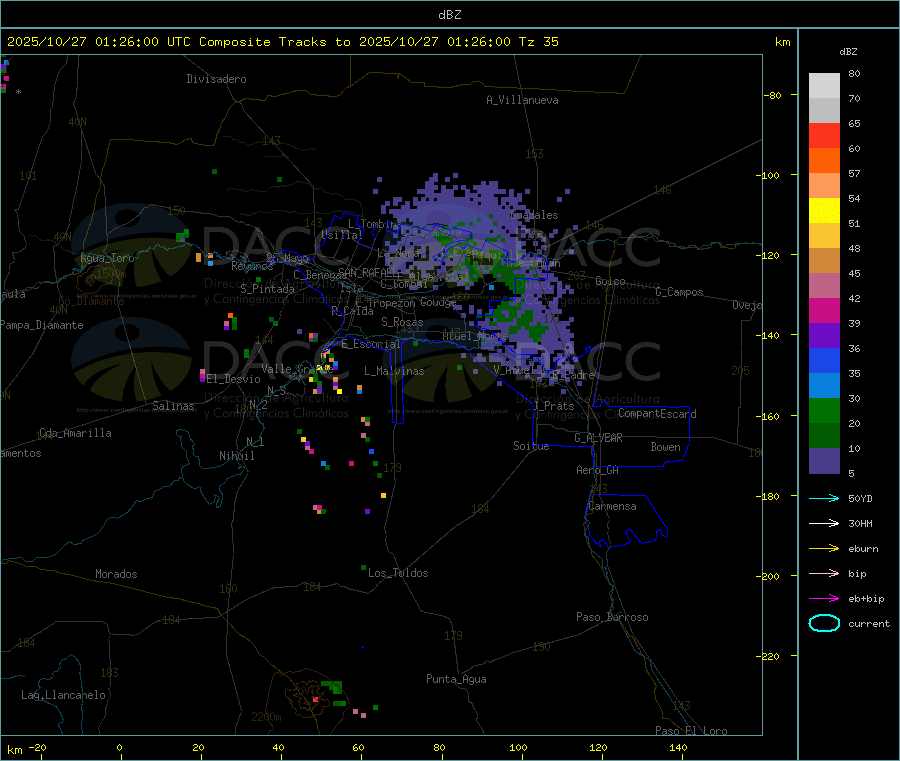This screenshot has width=900, height=761.
Task: Click the J_Prats map label
Action: tap(554, 406)
